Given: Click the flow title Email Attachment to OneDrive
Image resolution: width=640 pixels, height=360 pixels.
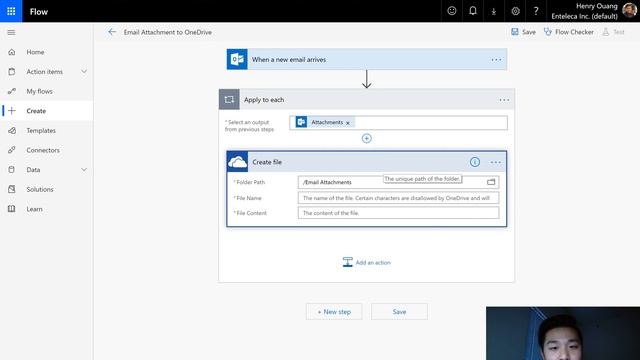Looking at the screenshot, I should (x=168, y=32).
